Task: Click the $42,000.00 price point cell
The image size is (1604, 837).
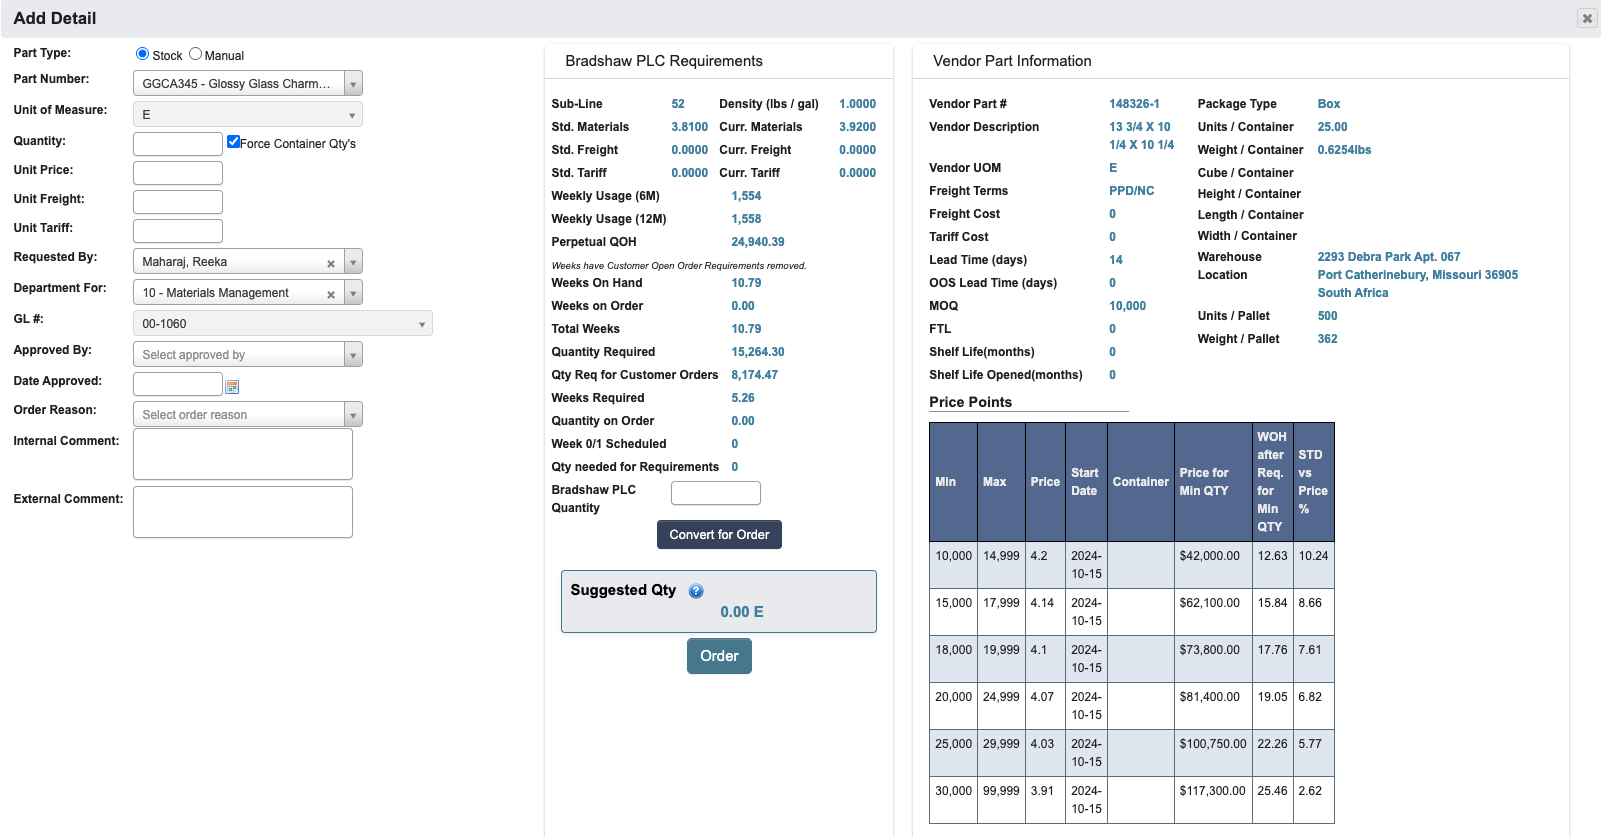Action: click(1213, 565)
